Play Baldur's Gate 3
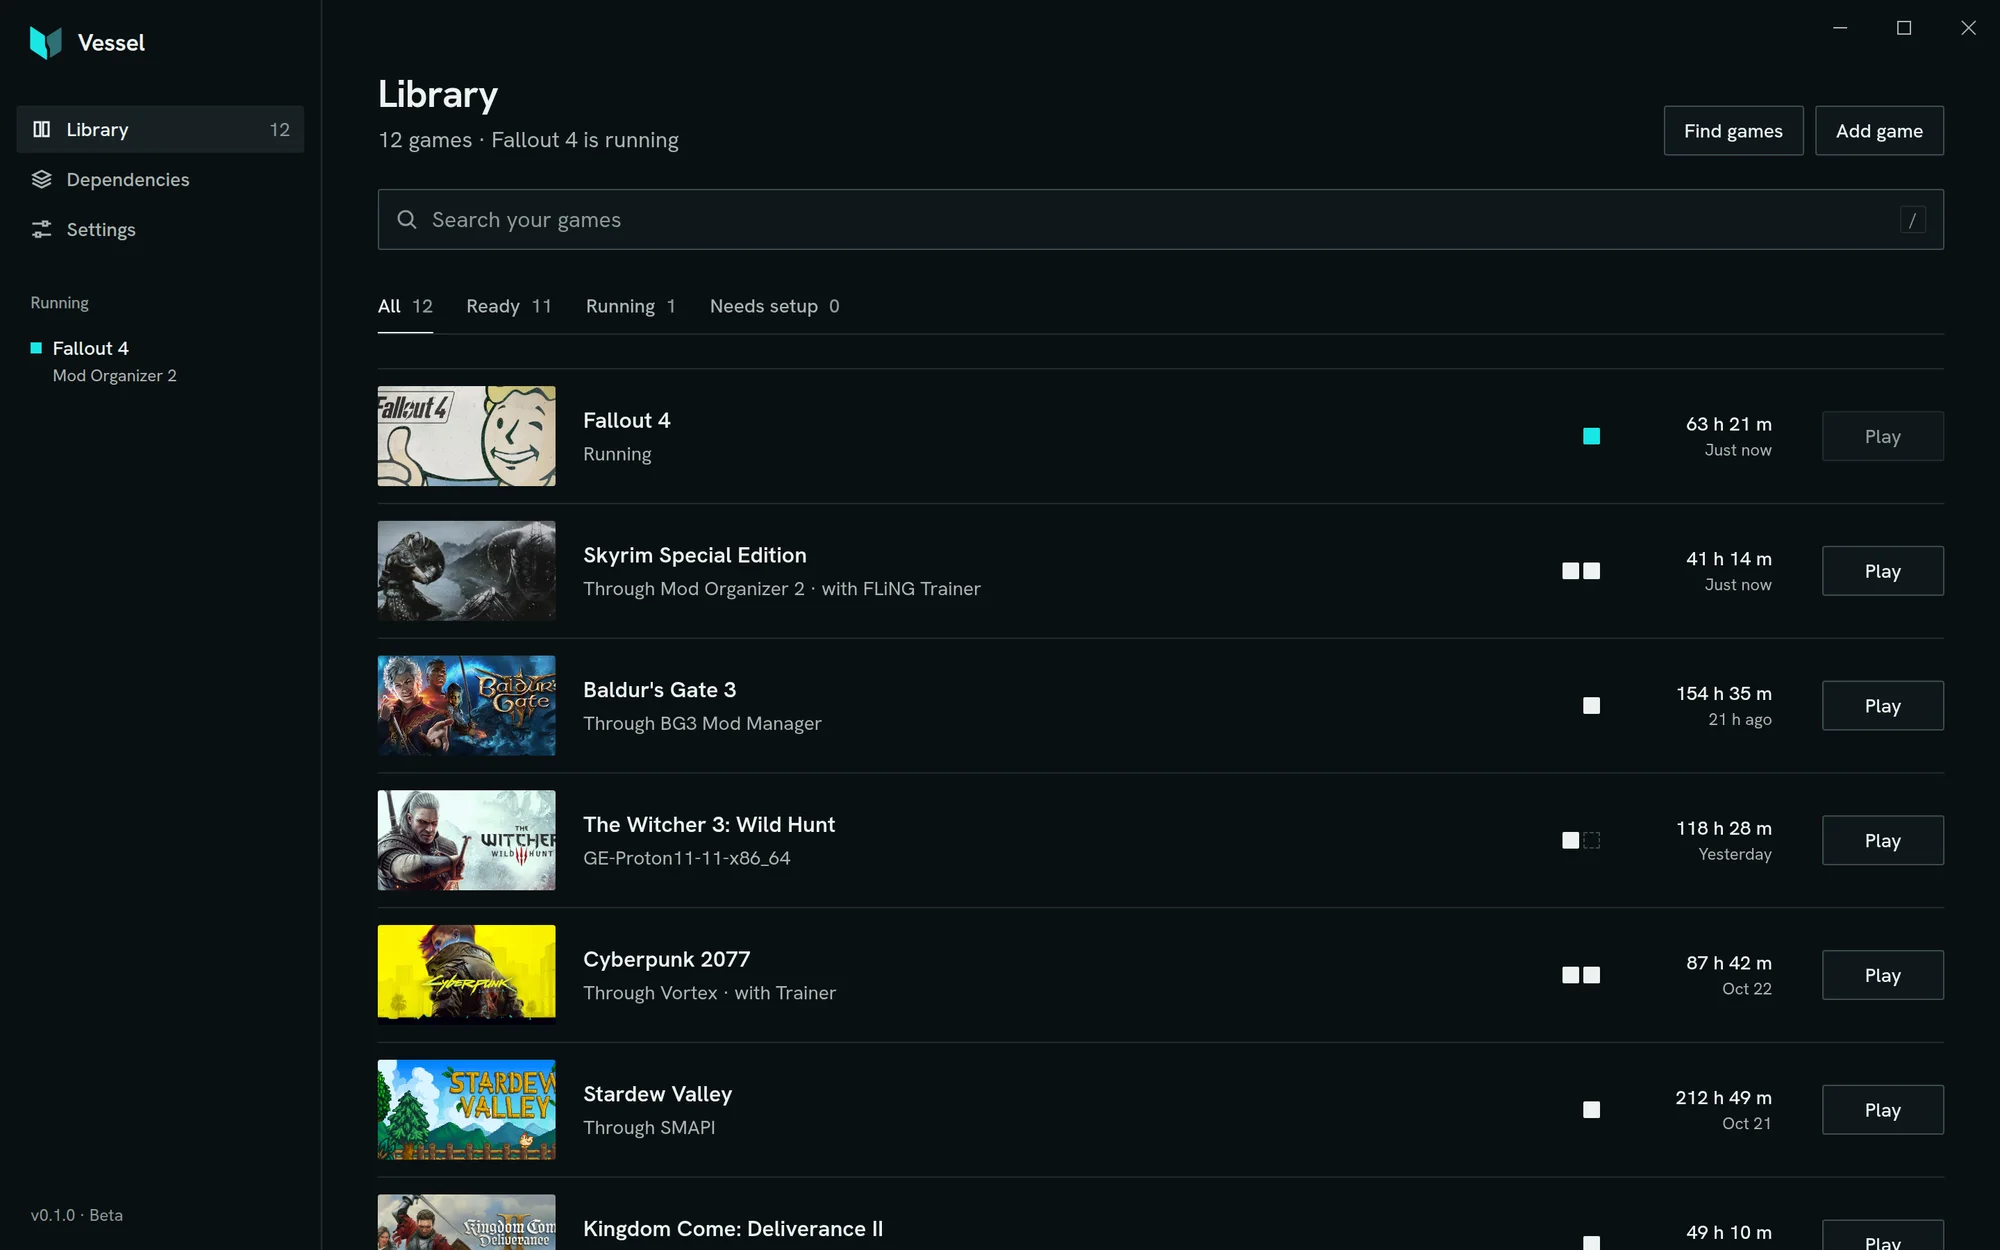 pos(1882,706)
